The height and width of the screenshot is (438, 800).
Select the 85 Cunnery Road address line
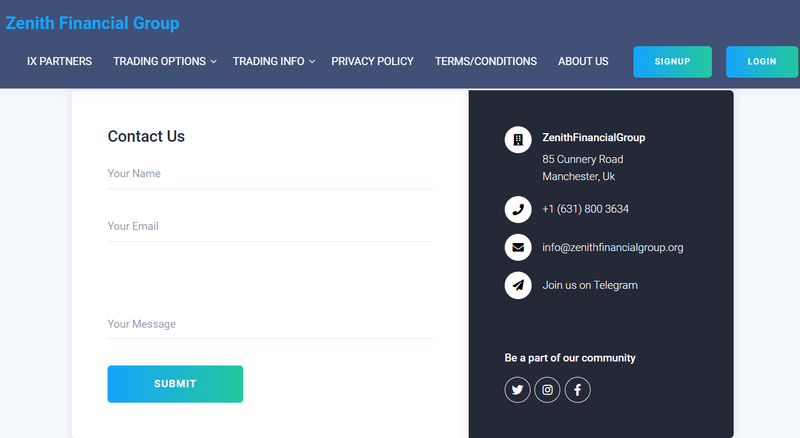pos(583,159)
